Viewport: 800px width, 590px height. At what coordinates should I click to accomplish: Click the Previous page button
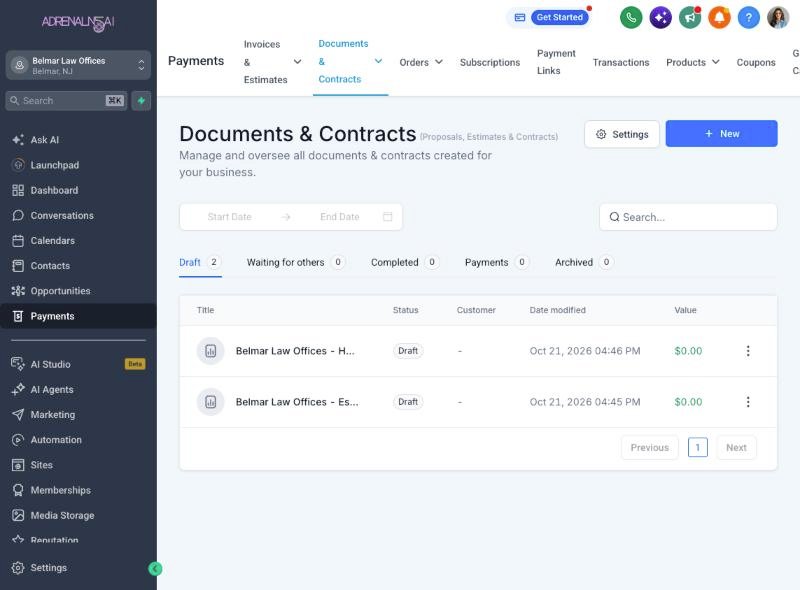649,448
